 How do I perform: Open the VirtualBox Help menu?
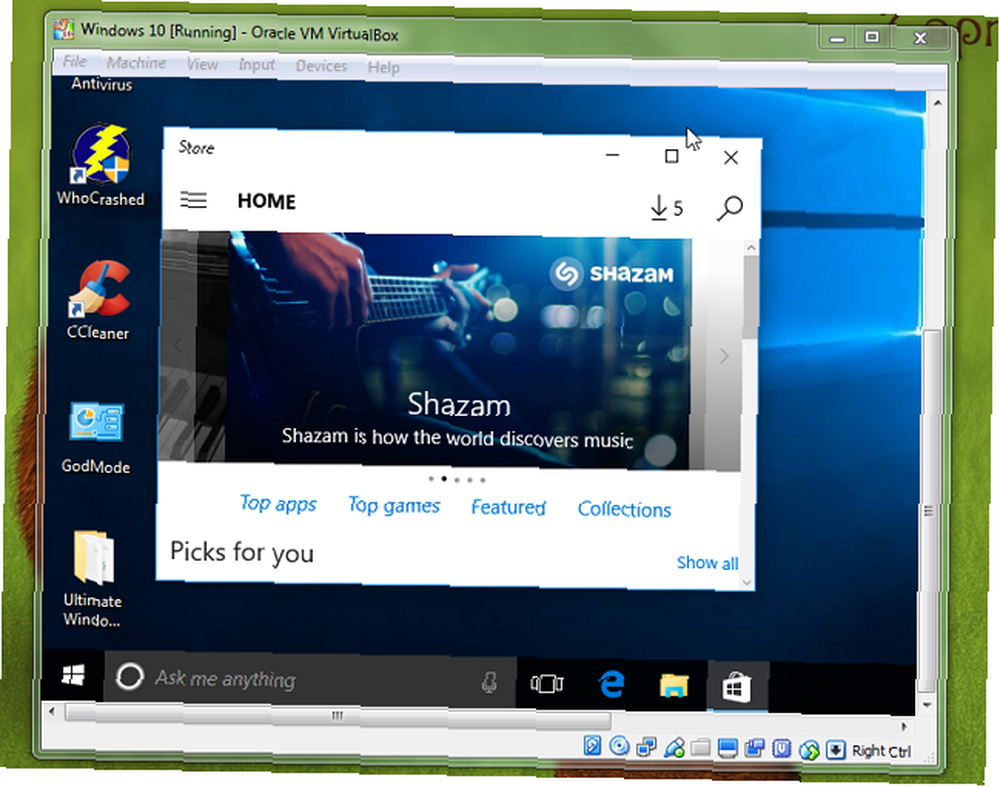point(383,67)
